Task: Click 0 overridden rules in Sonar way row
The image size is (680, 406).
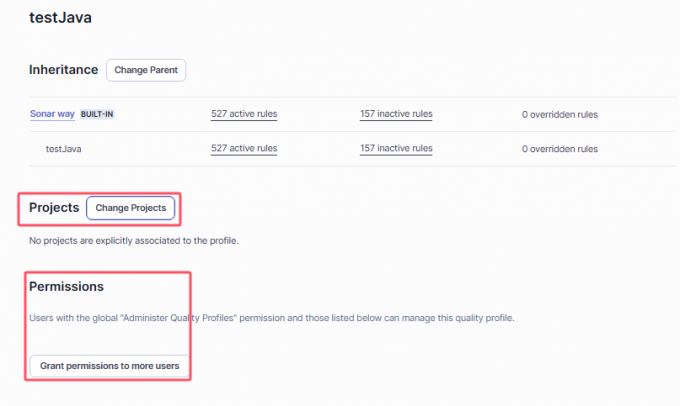Action: coord(559,115)
